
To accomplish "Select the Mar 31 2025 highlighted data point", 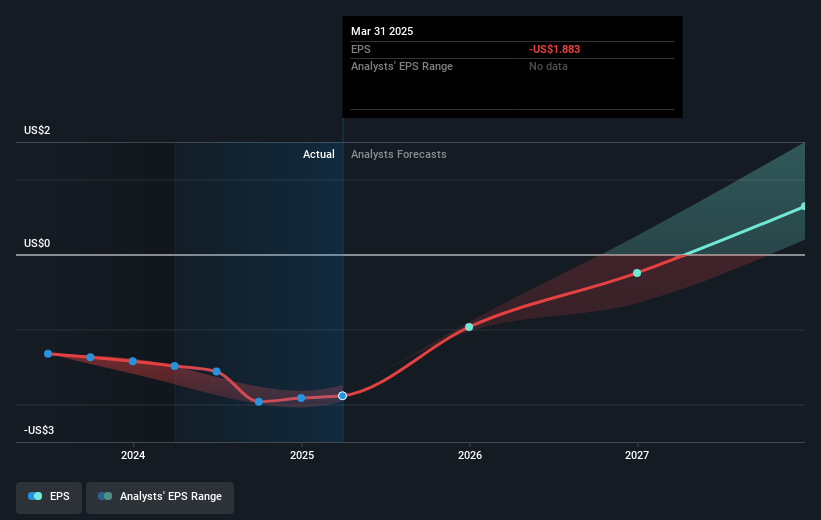I will coord(342,396).
